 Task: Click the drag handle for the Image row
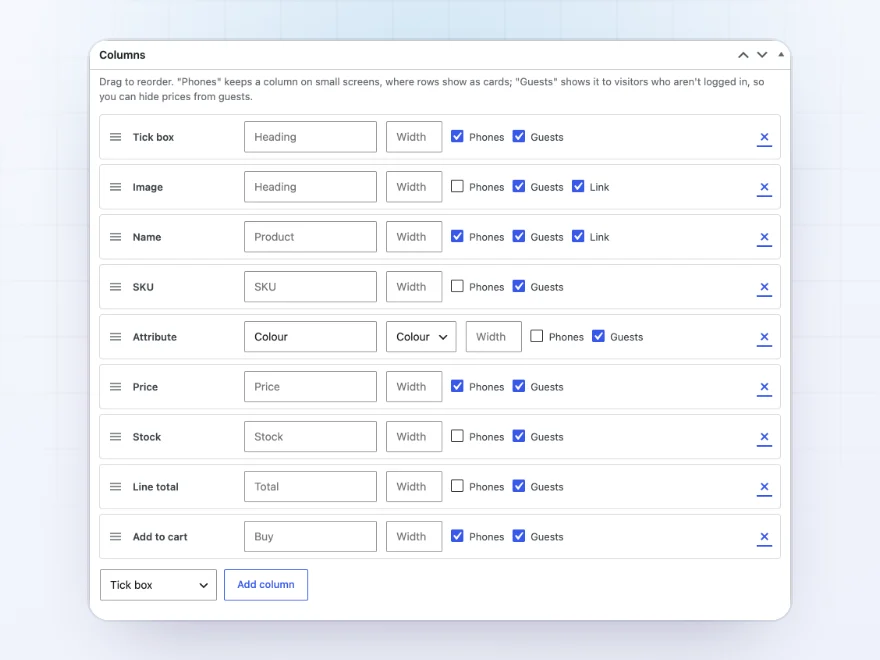[115, 187]
